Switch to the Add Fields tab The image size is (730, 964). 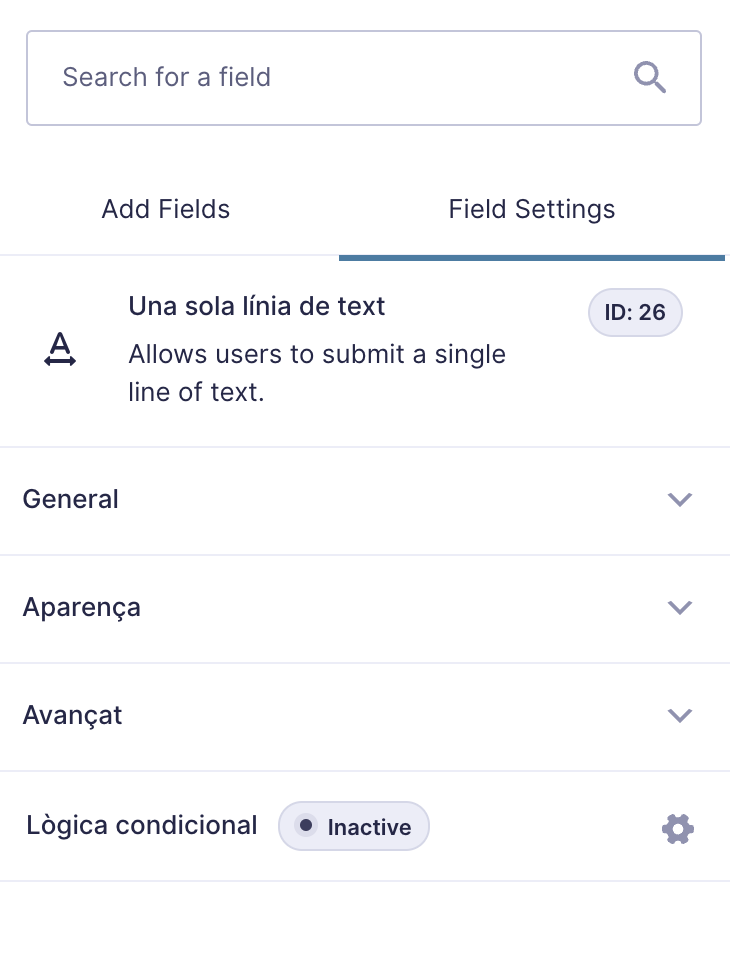tap(166, 209)
